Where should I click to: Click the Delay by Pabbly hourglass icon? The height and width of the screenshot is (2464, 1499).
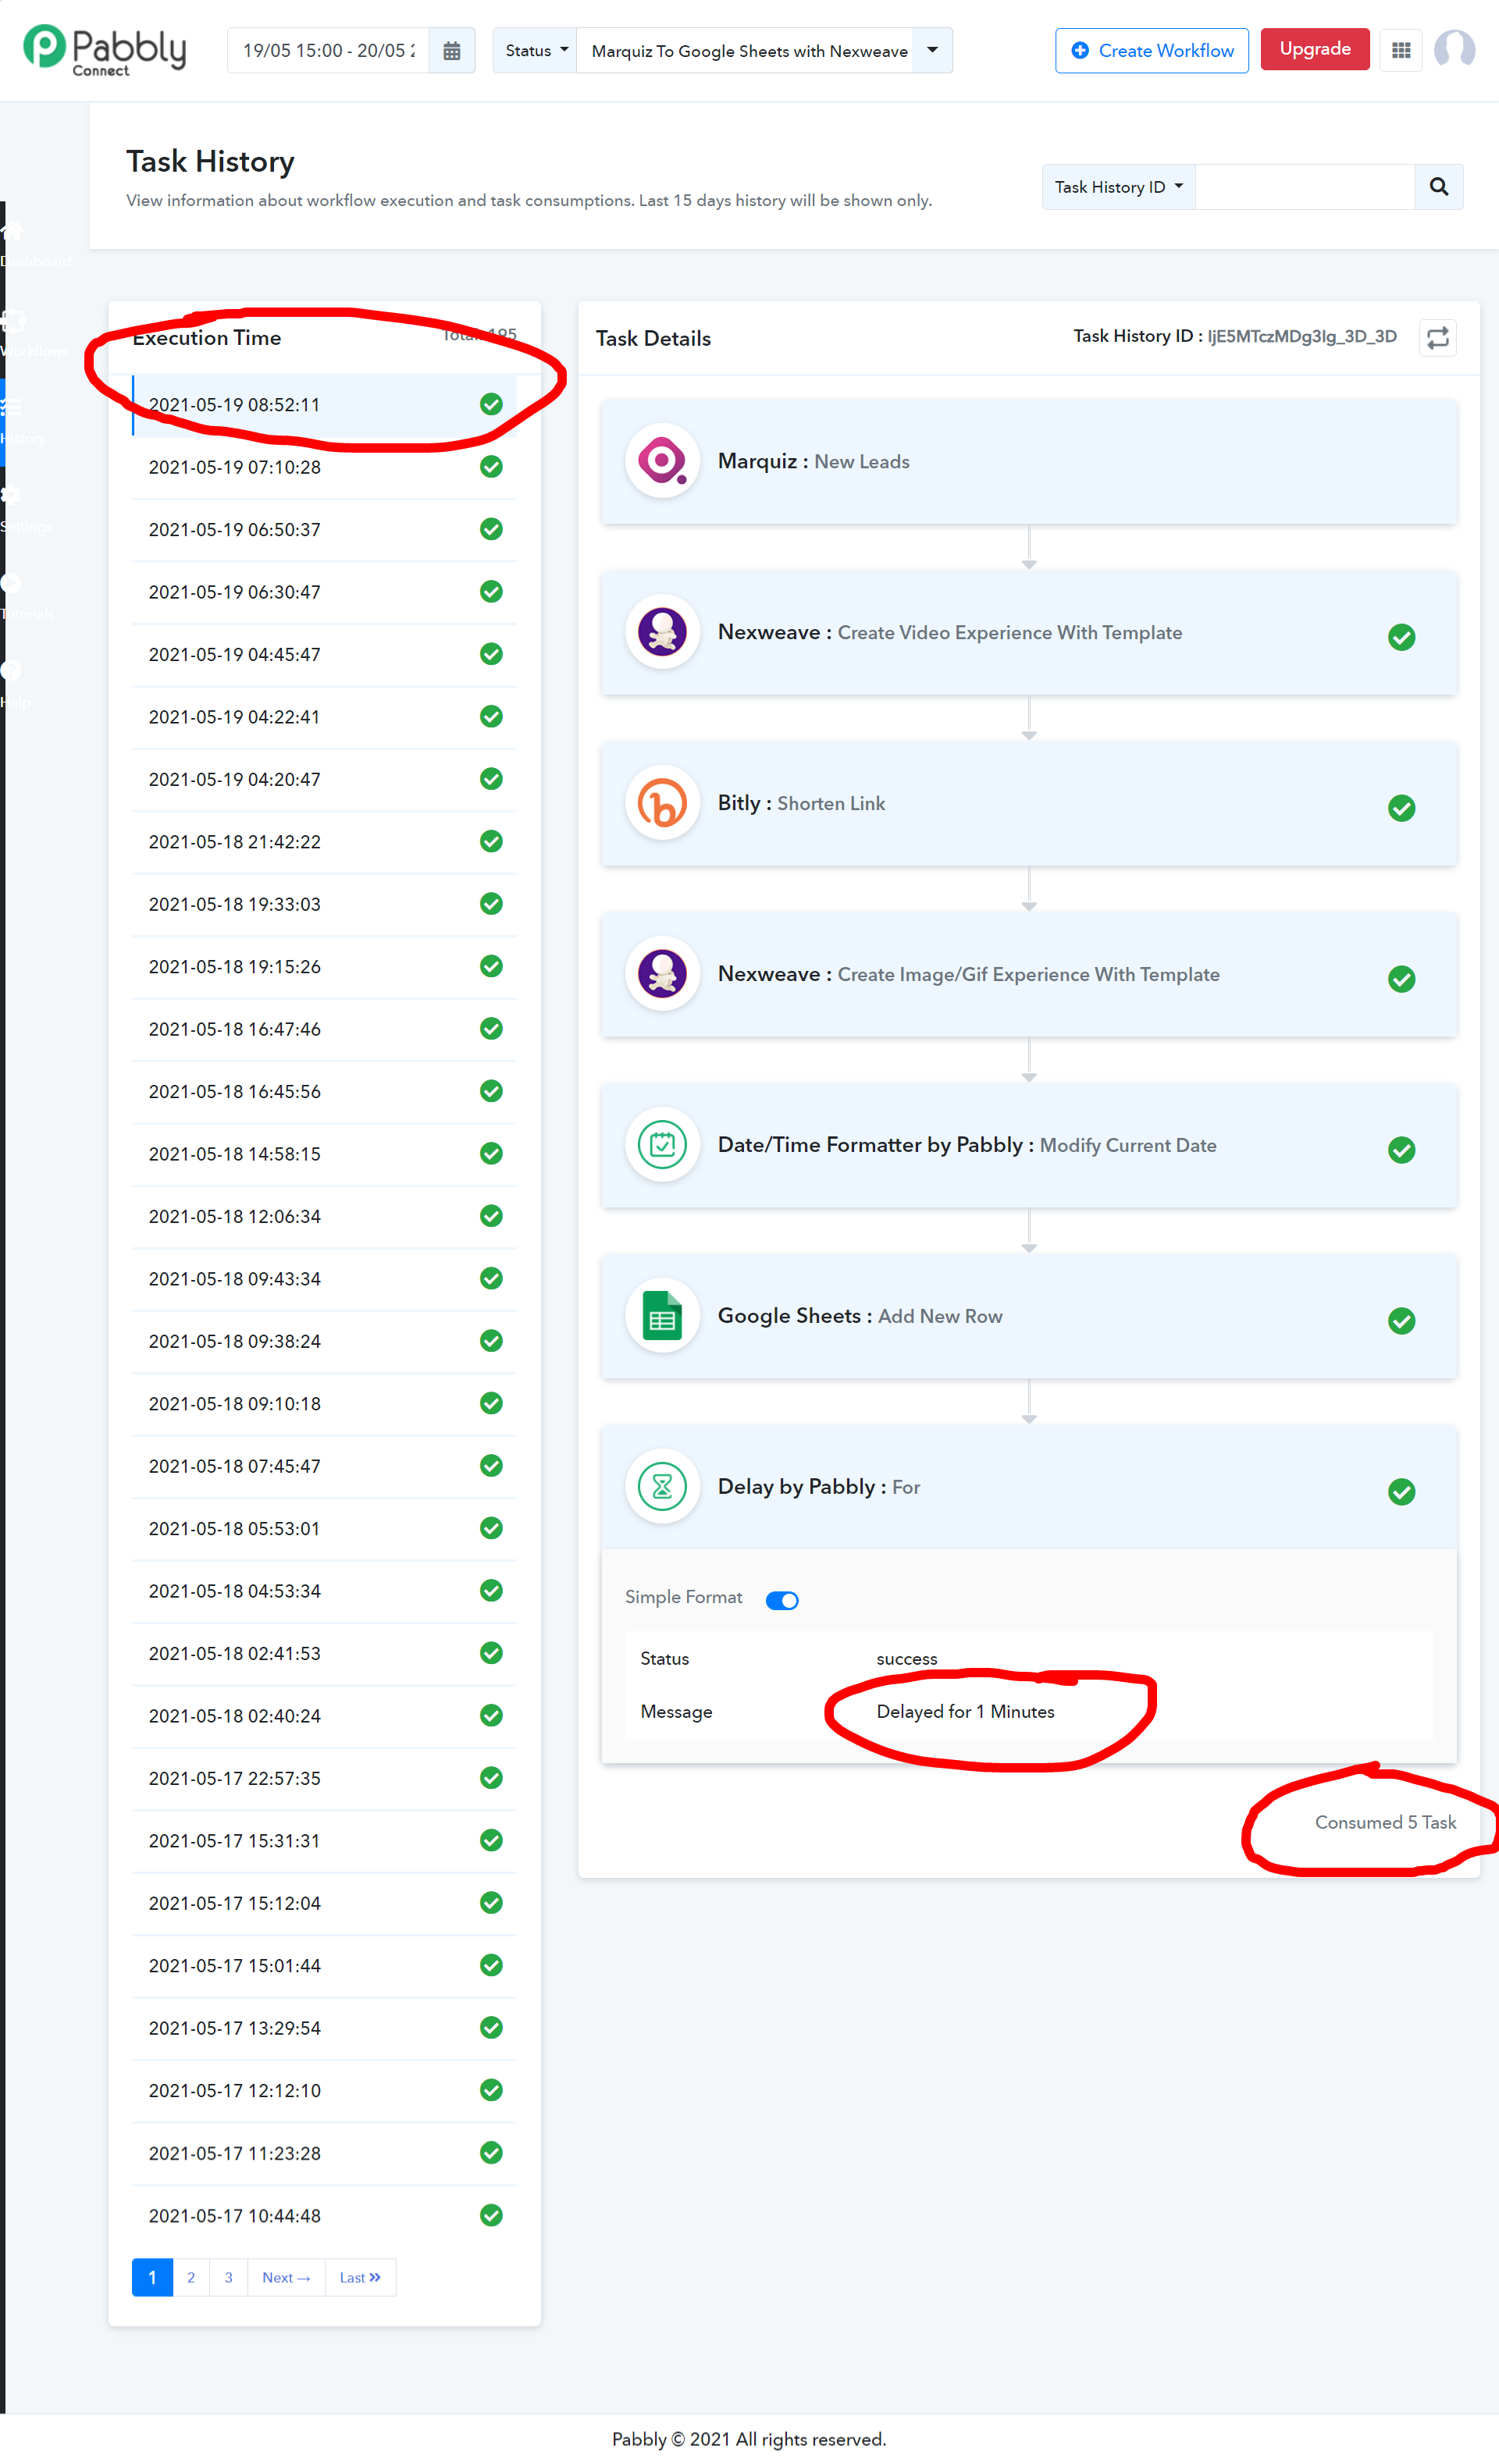point(662,1487)
